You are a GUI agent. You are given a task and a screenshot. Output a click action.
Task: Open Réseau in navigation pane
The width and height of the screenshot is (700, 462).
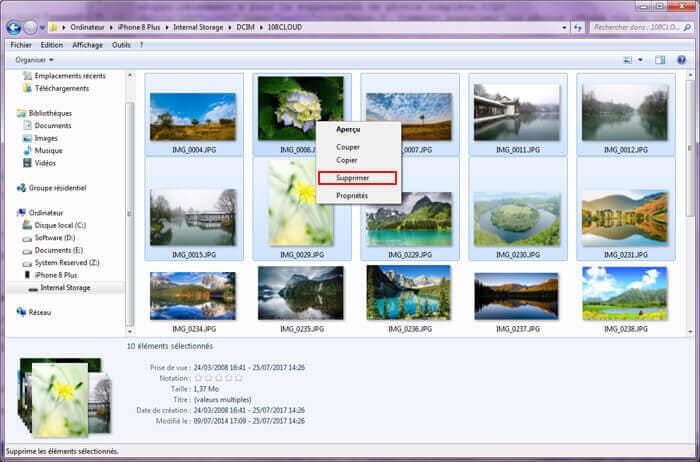[42, 312]
